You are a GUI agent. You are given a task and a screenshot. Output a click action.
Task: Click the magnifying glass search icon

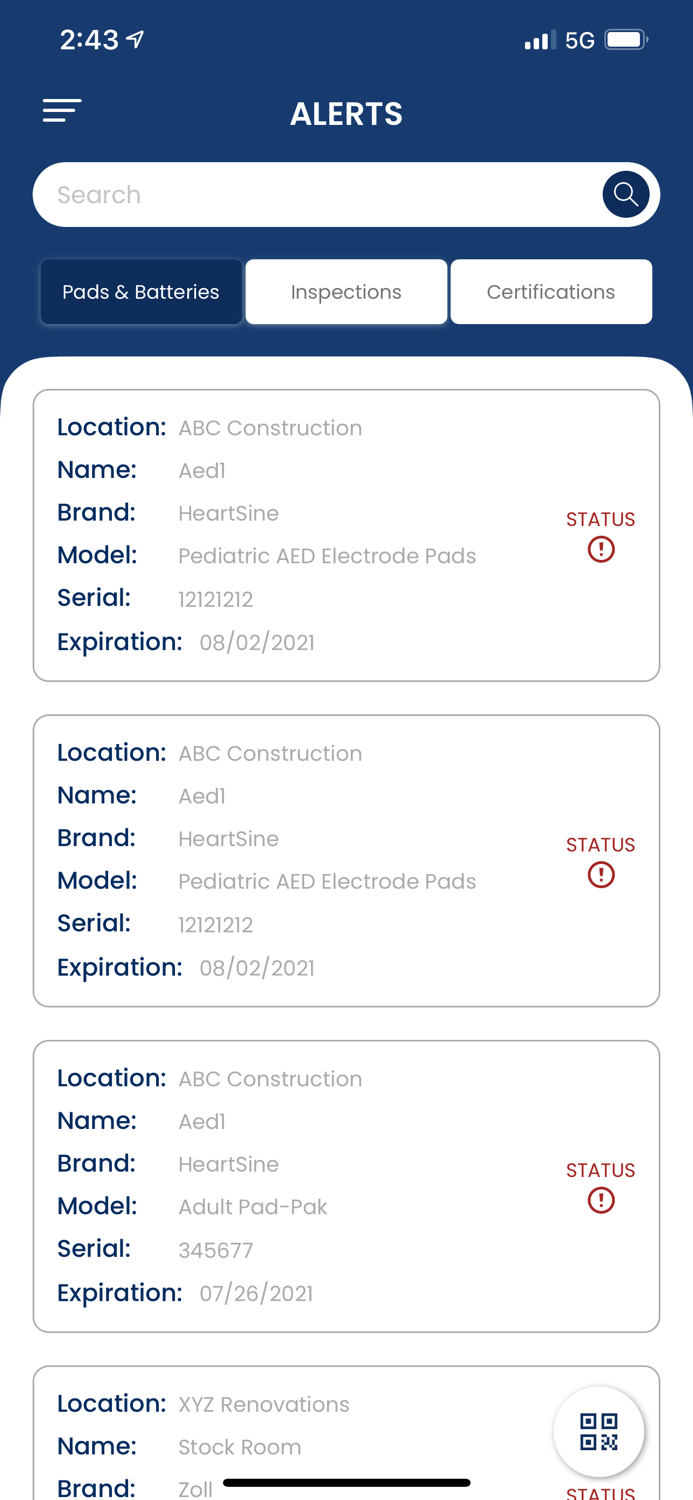pos(625,194)
